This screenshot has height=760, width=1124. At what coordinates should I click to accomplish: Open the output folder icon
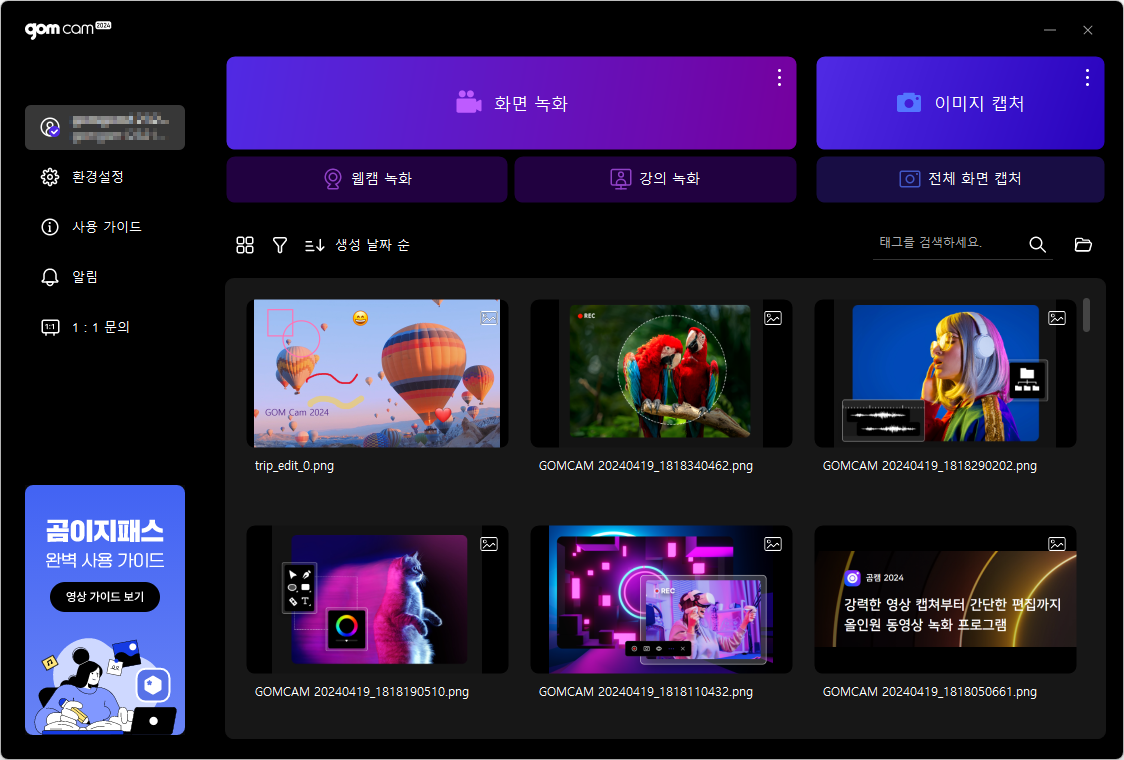1083,245
